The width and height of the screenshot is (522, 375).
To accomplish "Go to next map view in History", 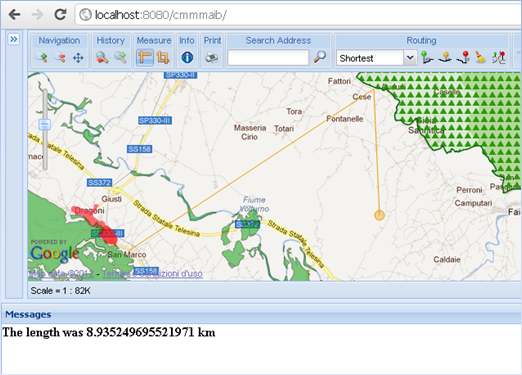I will [120, 58].
